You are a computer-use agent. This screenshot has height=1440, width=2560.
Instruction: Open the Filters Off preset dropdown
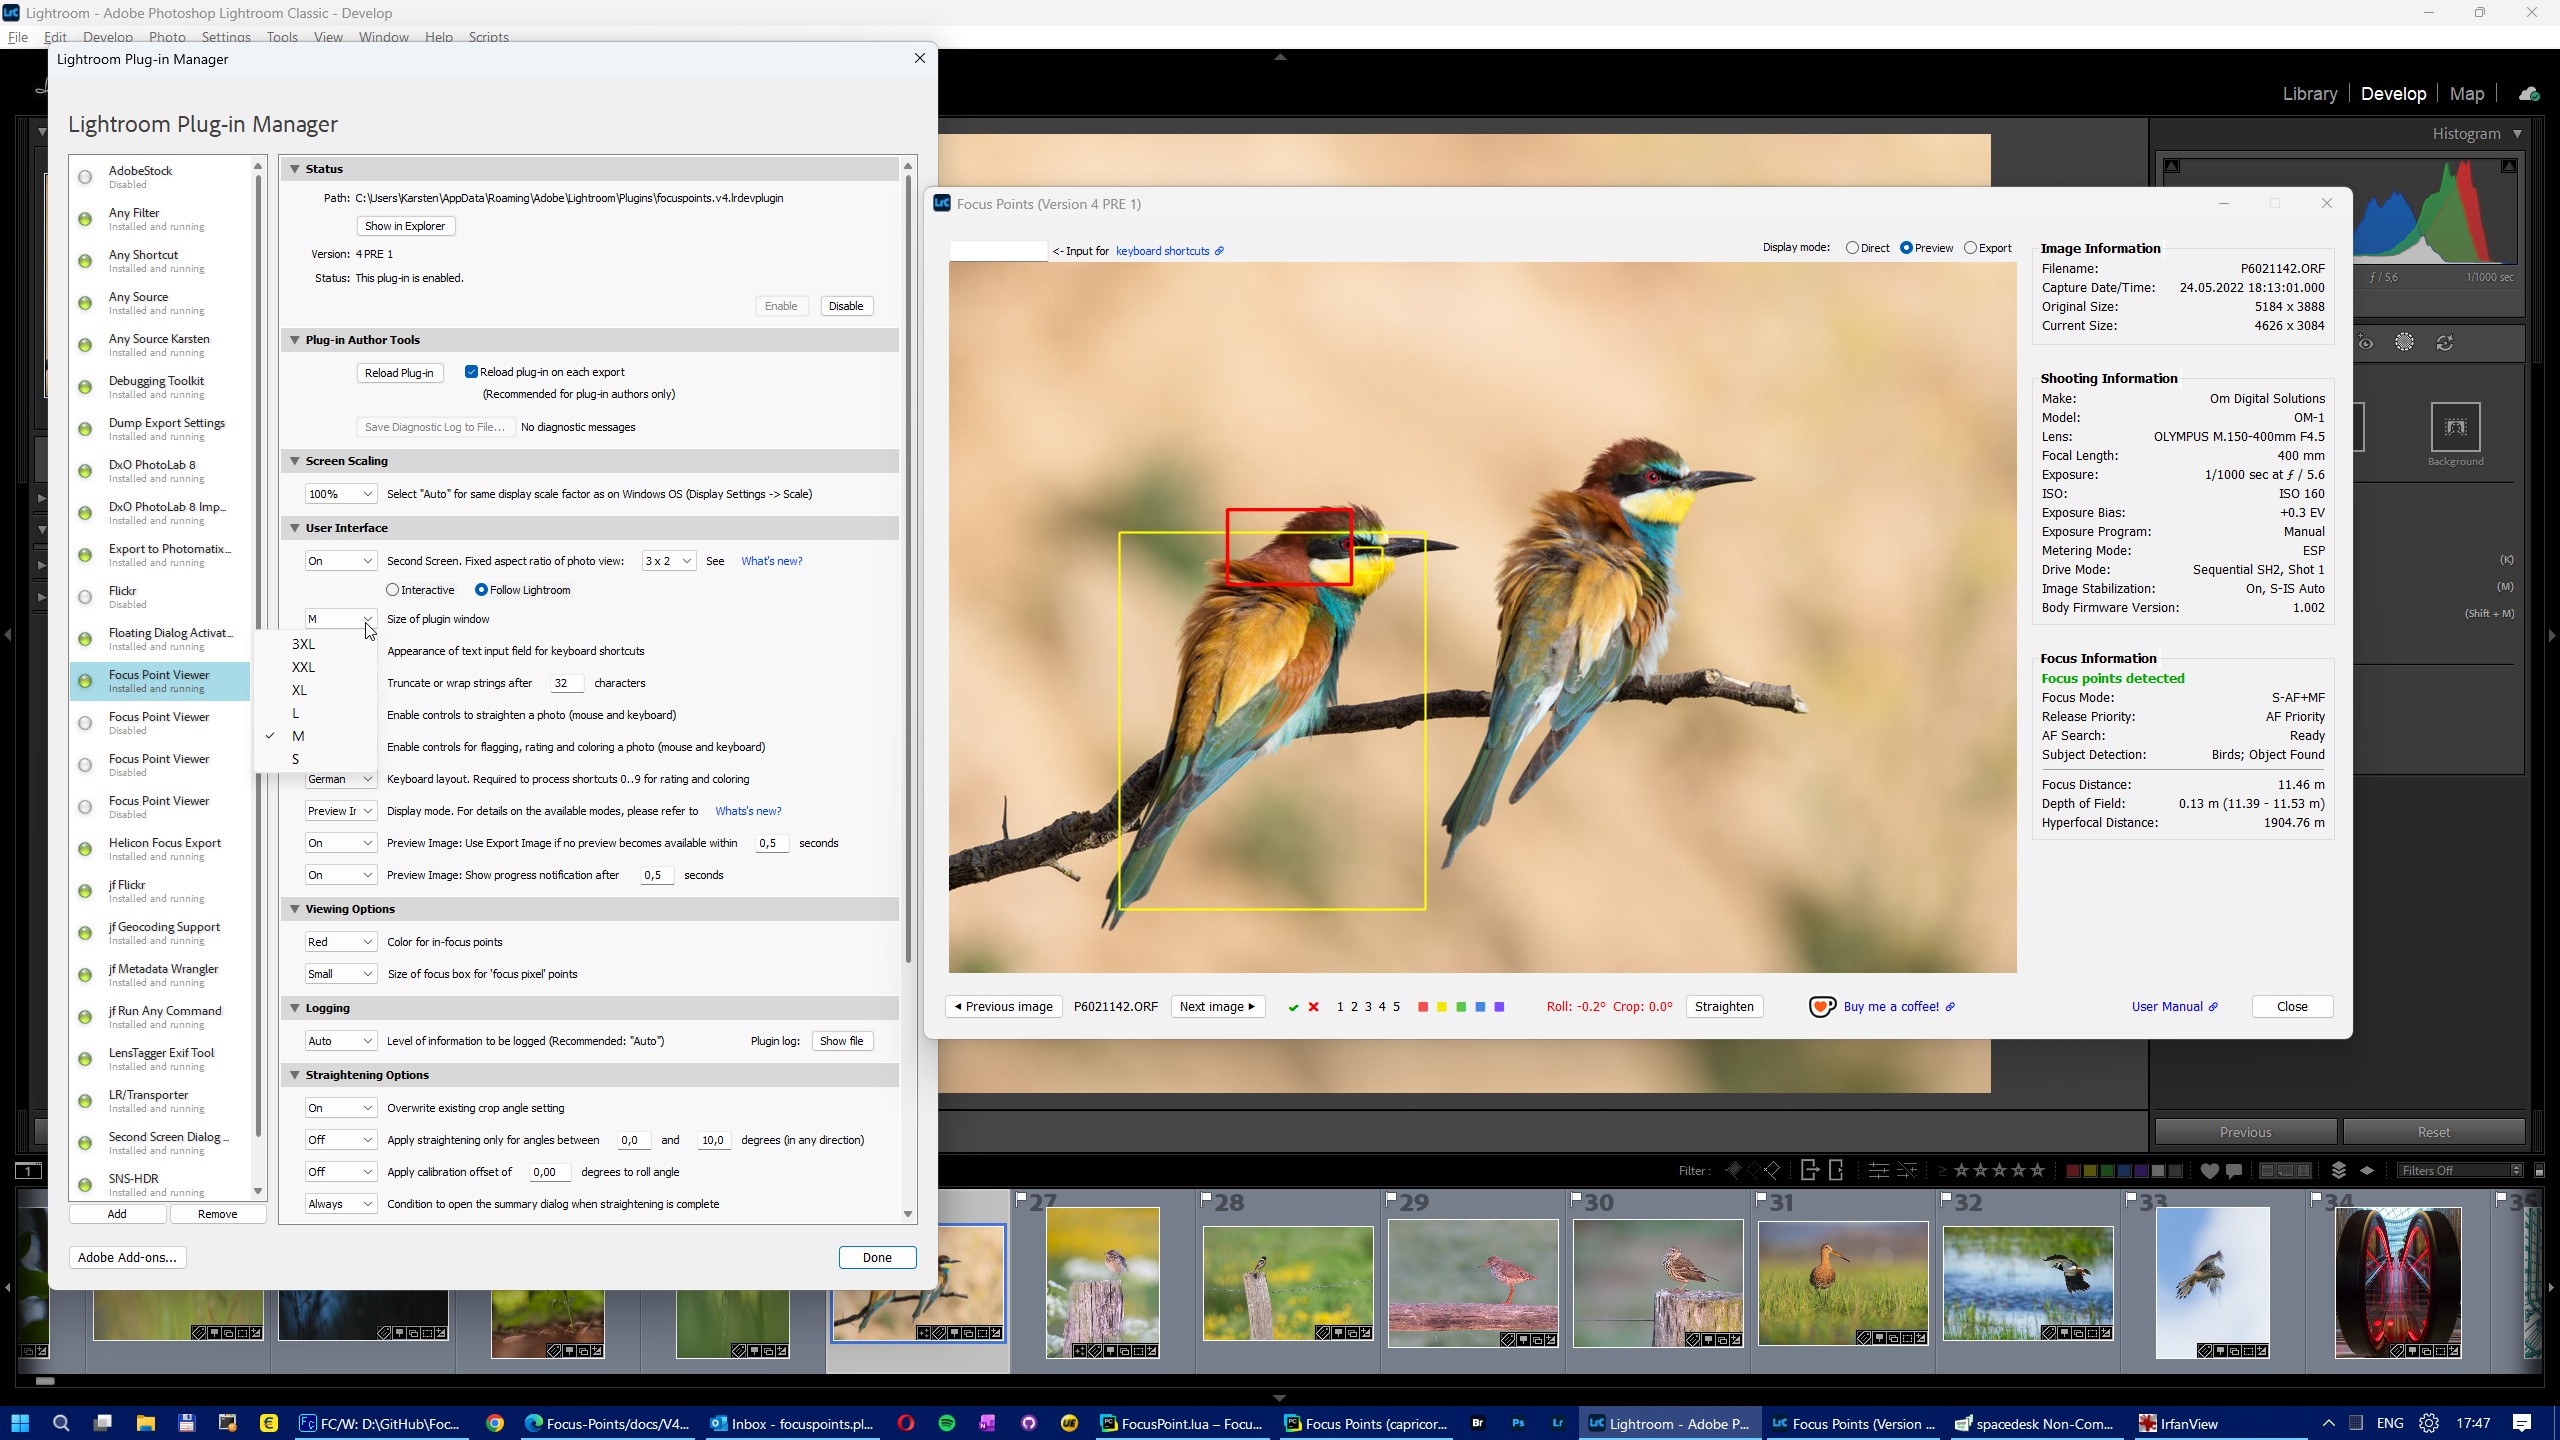pyautogui.click(x=2460, y=1171)
